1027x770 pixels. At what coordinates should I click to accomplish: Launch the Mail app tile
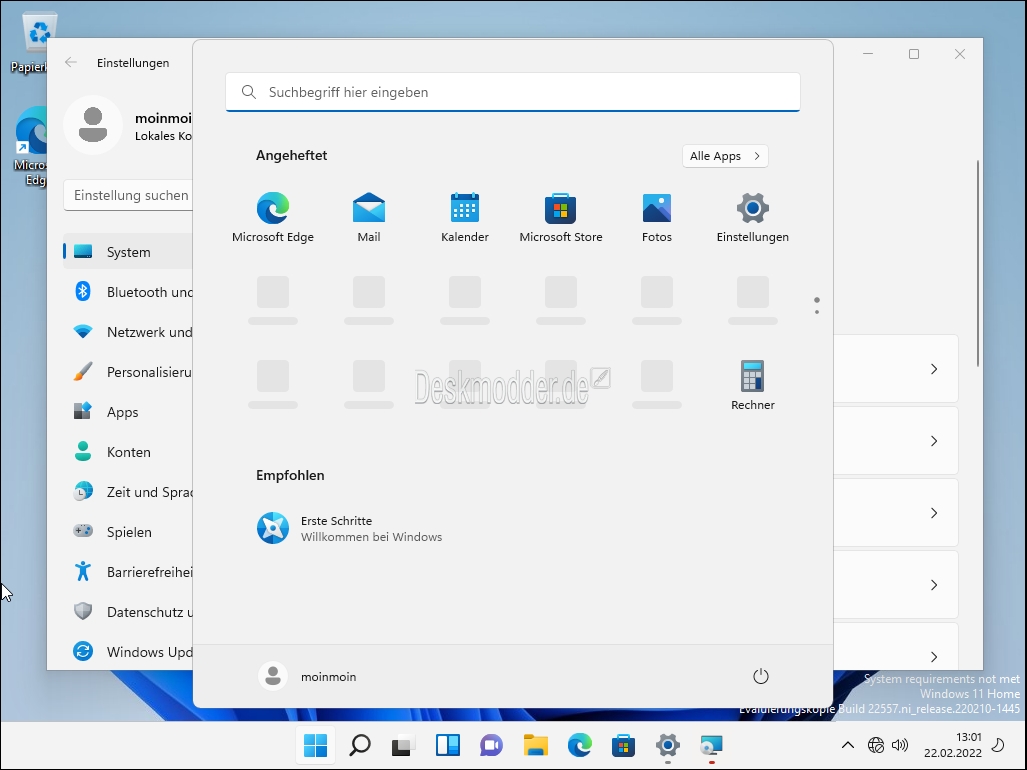[x=369, y=217]
